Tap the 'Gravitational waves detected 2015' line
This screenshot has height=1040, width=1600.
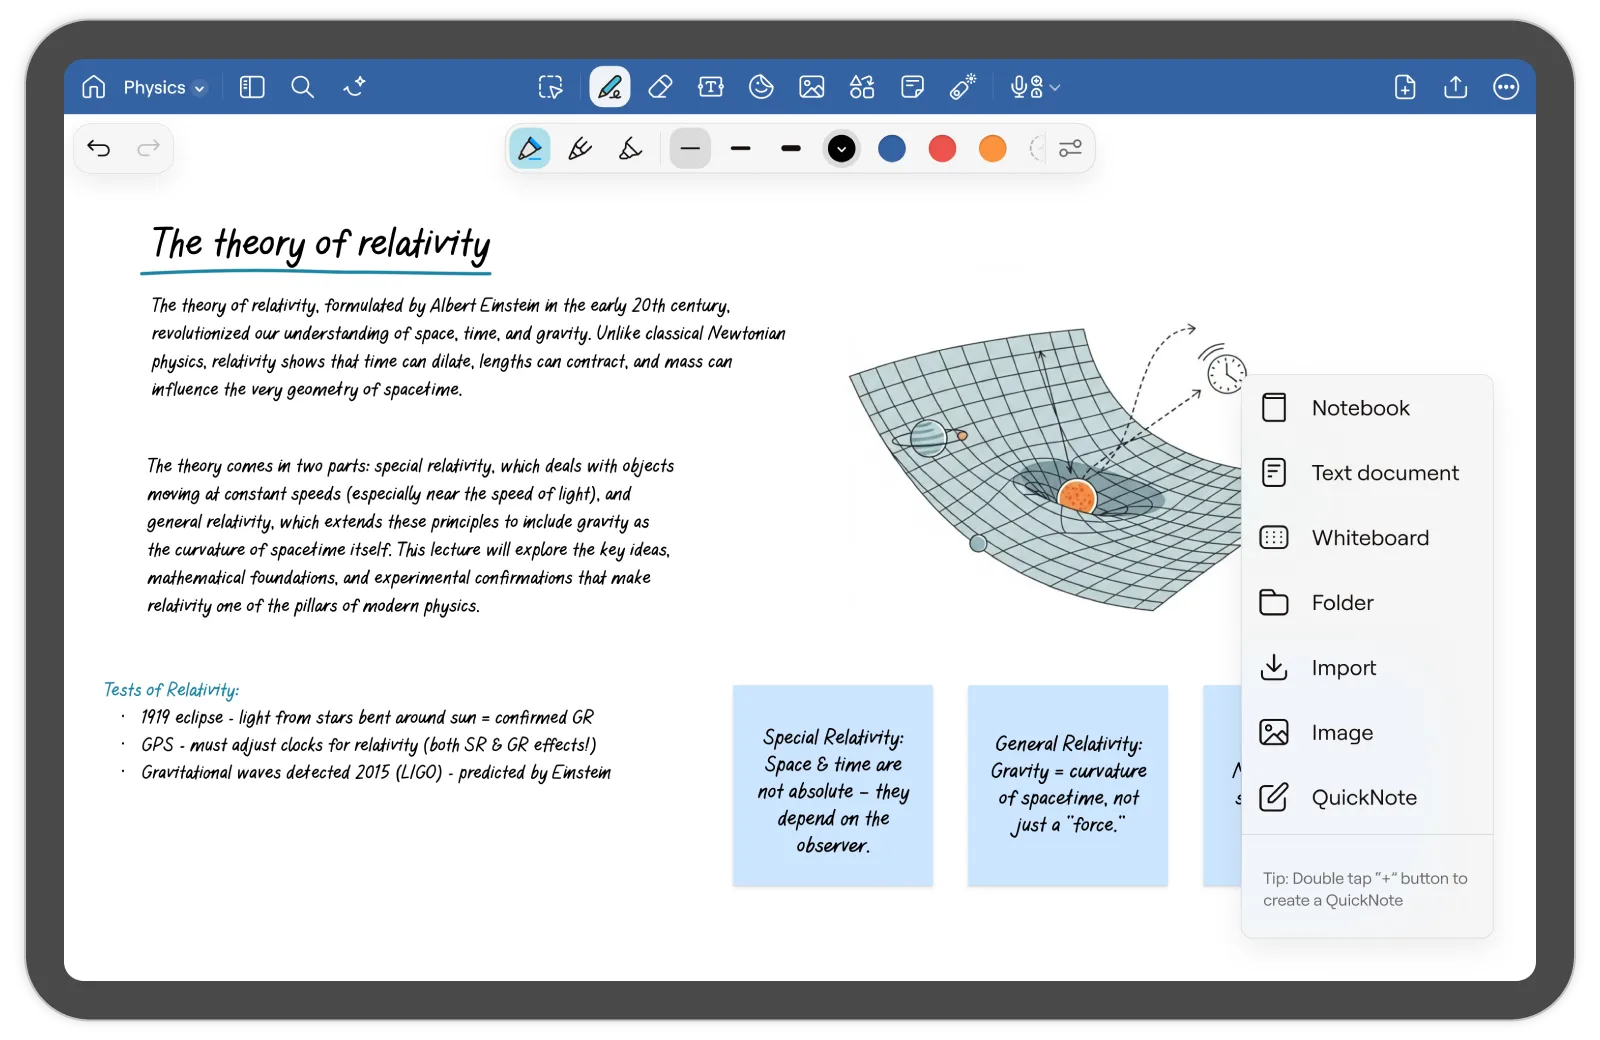(x=375, y=772)
